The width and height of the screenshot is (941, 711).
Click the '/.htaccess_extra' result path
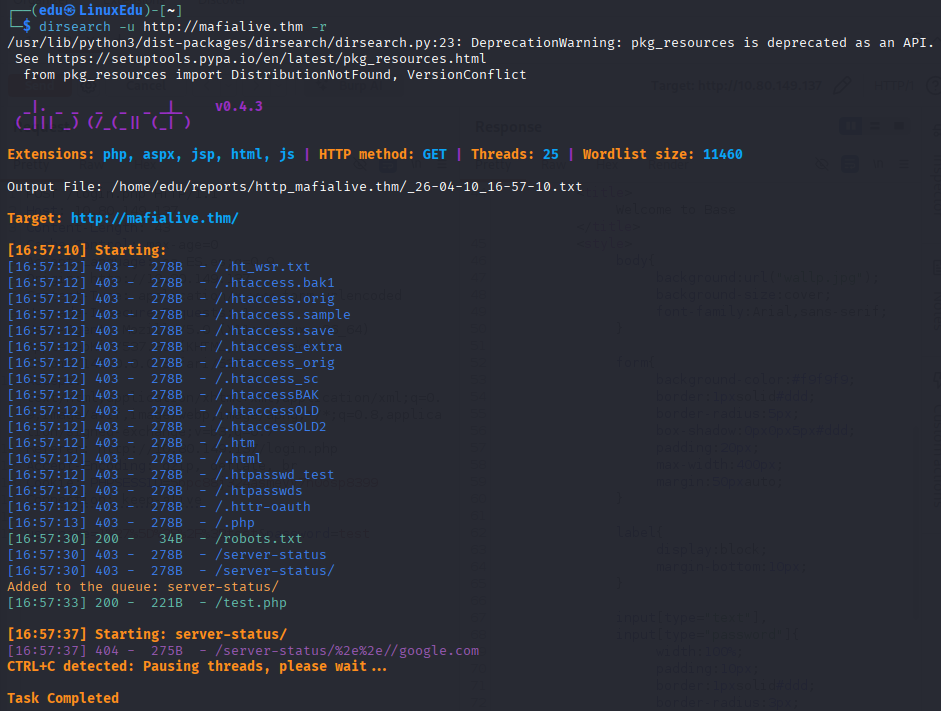(x=278, y=347)
